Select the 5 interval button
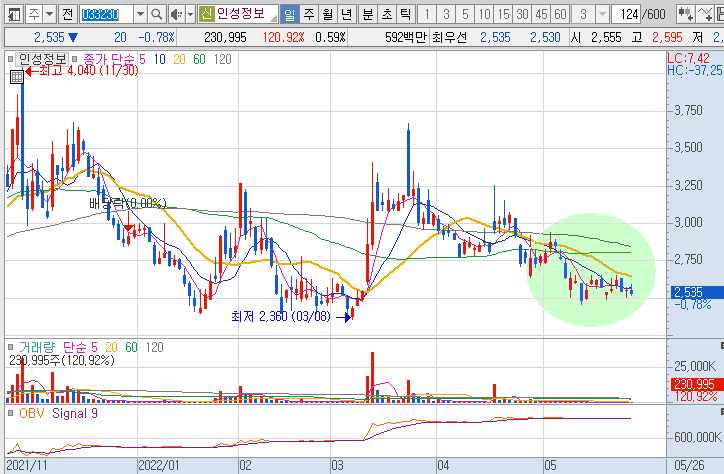The width and height of the screenshot is (724, 474). pyautogui.click(x=465, y=14)
